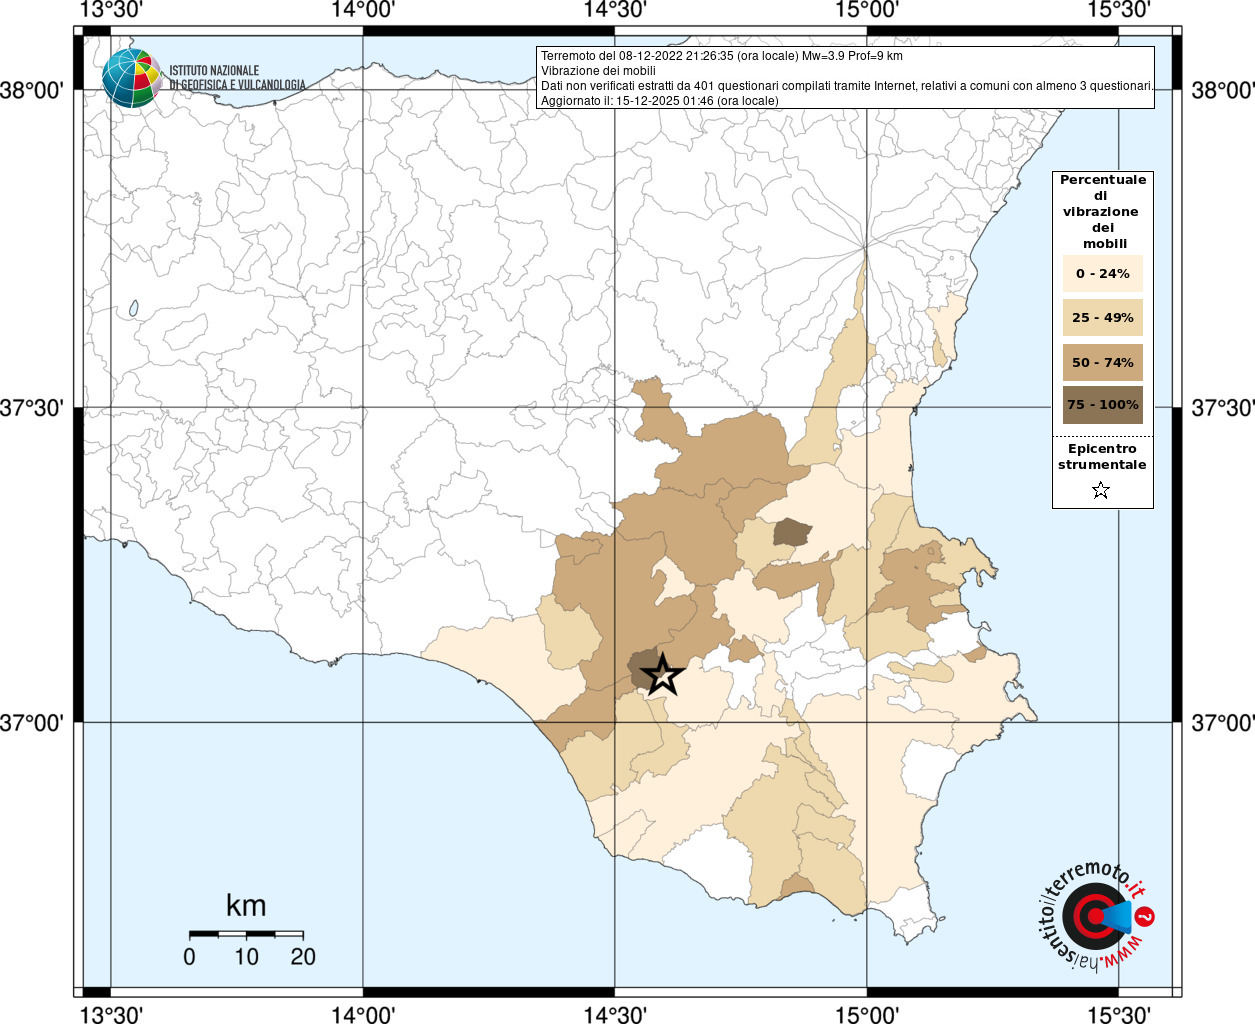Click the INGV globe logo
The width and height of the screenshot is (1255, 1024).
131,78
